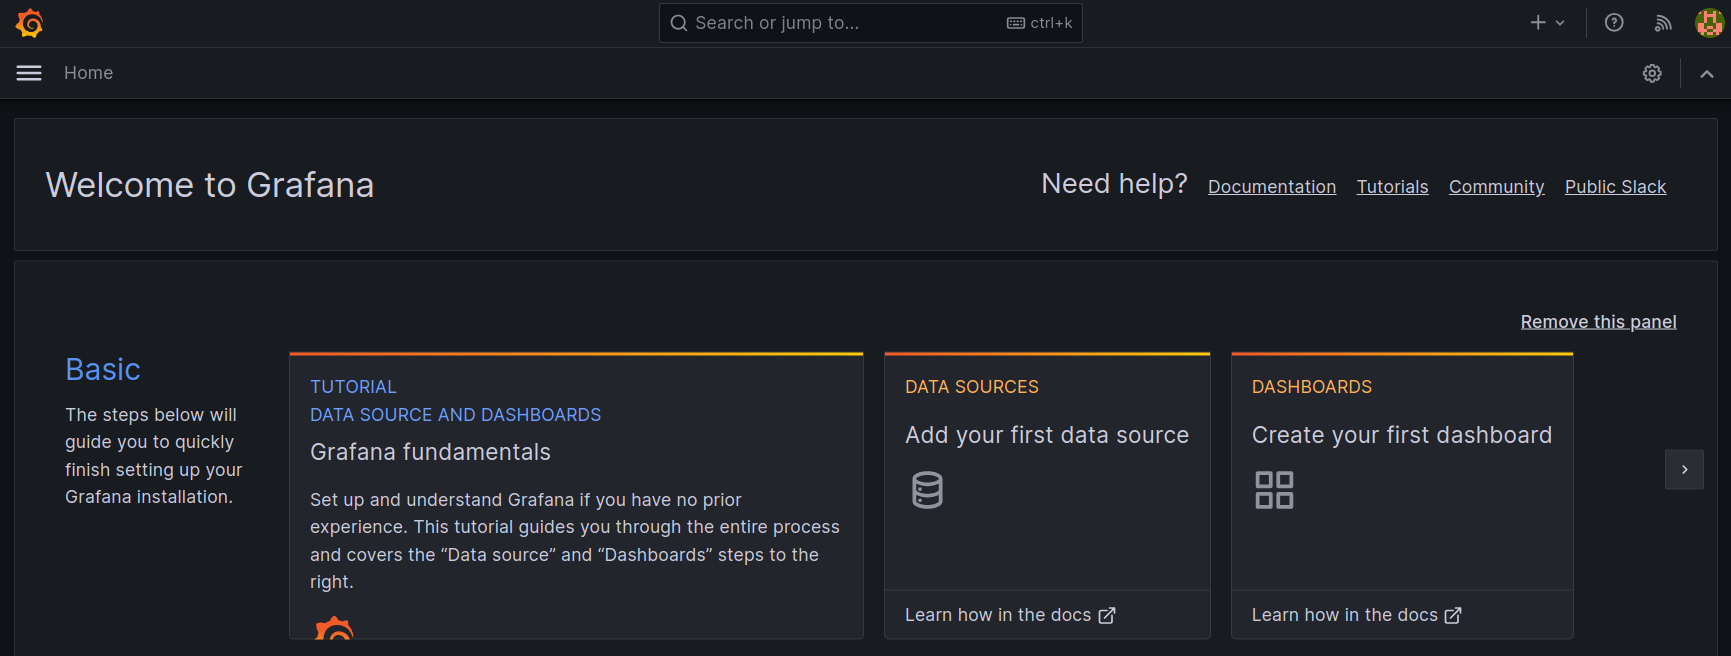
Task: Click the Grafana logo icon
Action: click(30, 23)
